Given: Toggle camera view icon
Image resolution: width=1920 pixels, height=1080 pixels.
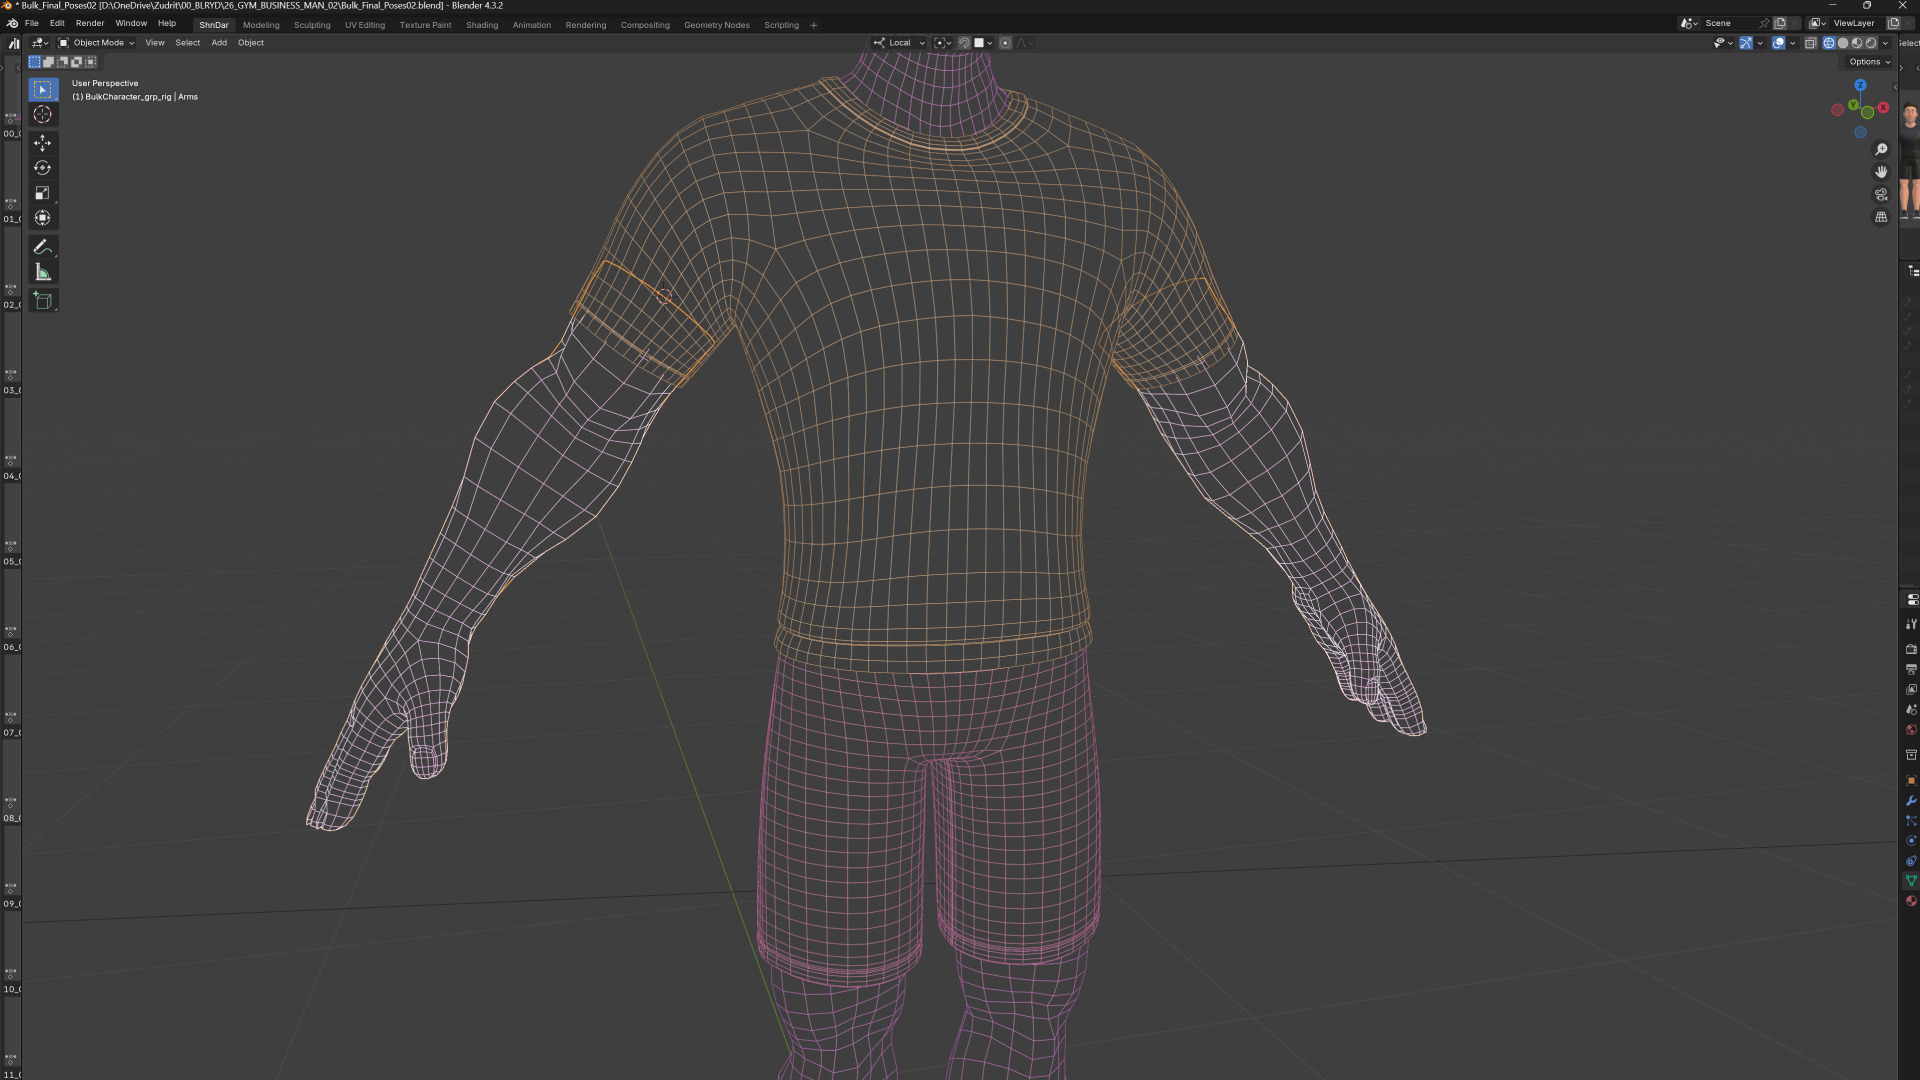Looking at the screenshot, I should pos(1881,195).
